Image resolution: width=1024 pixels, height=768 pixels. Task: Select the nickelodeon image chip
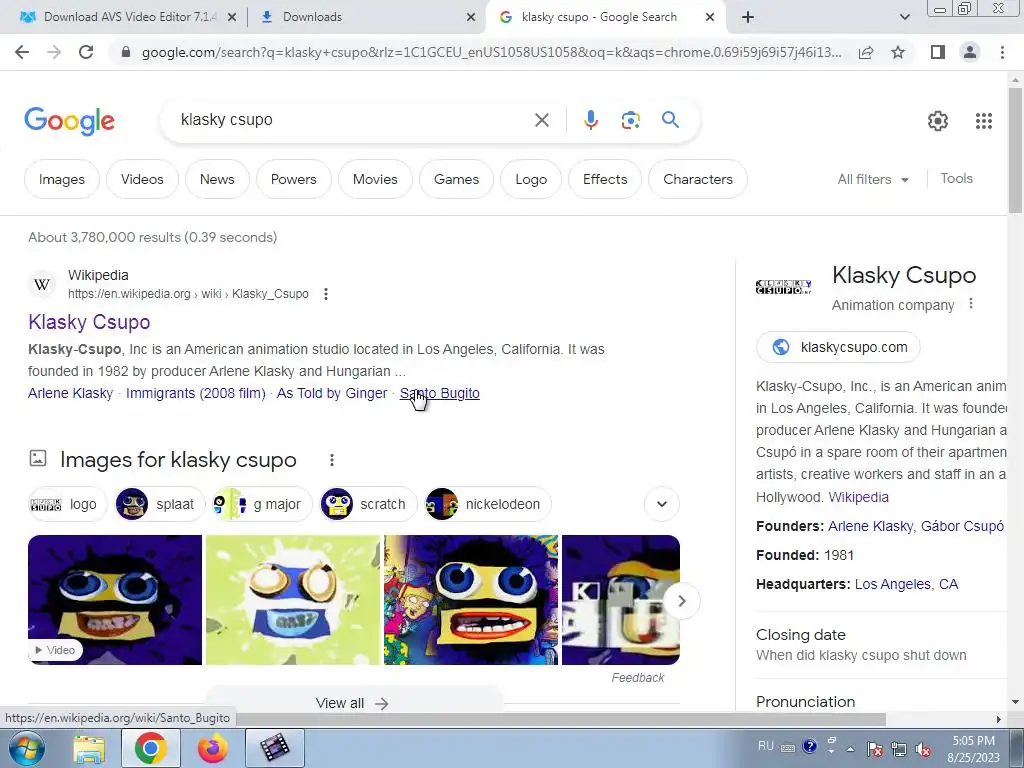[487, 504]
